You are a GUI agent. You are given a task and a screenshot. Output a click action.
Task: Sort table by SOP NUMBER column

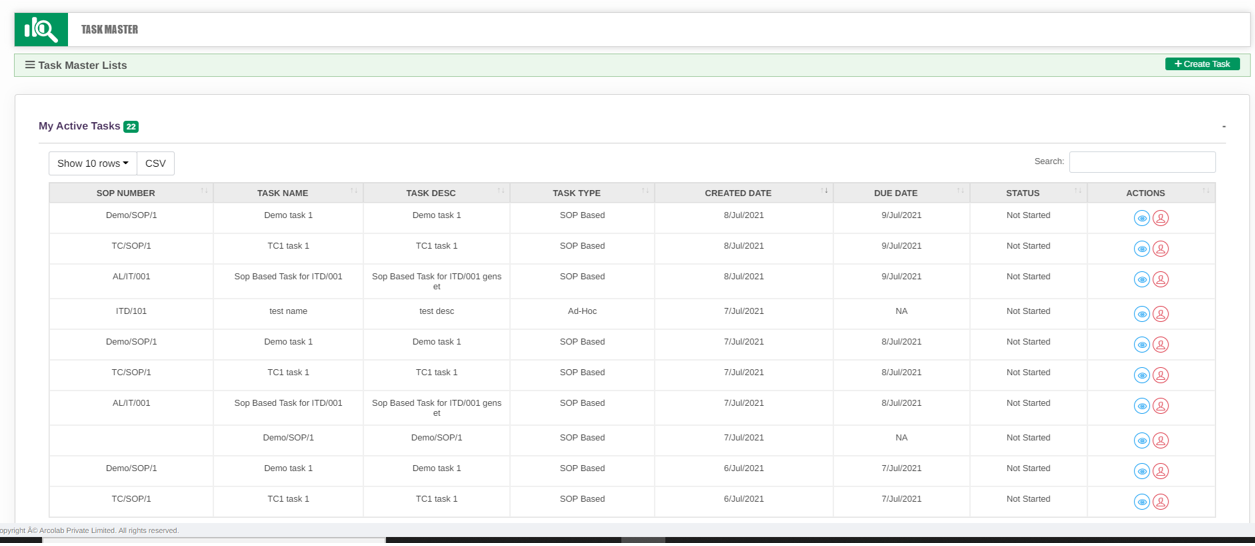point(131,193)
